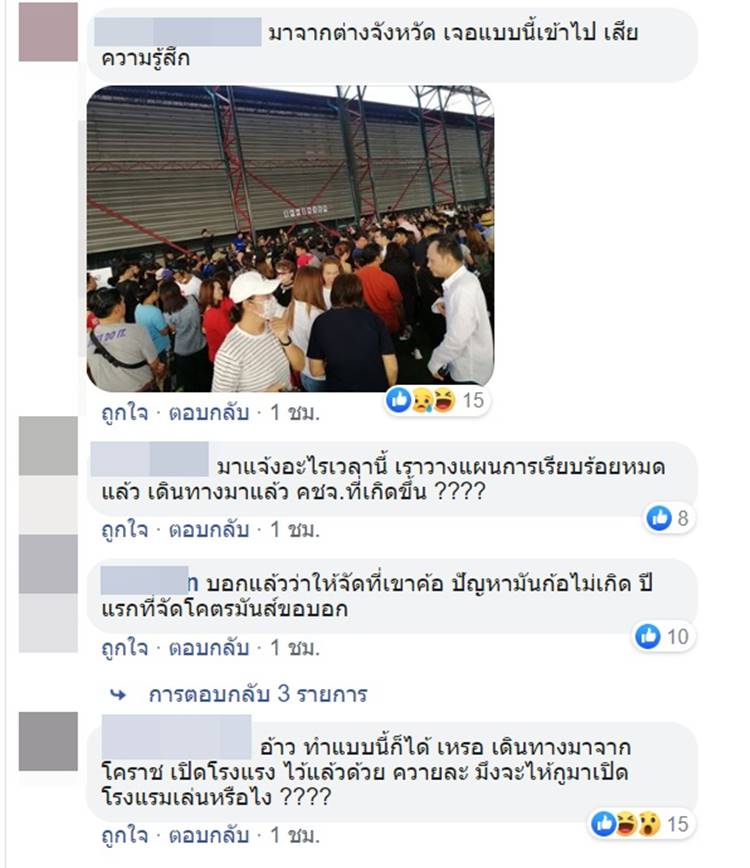This screenshot has height=868, width=750.
Task: Click the reply arrow icon beside 3 replies
Action: pos(118,694)
